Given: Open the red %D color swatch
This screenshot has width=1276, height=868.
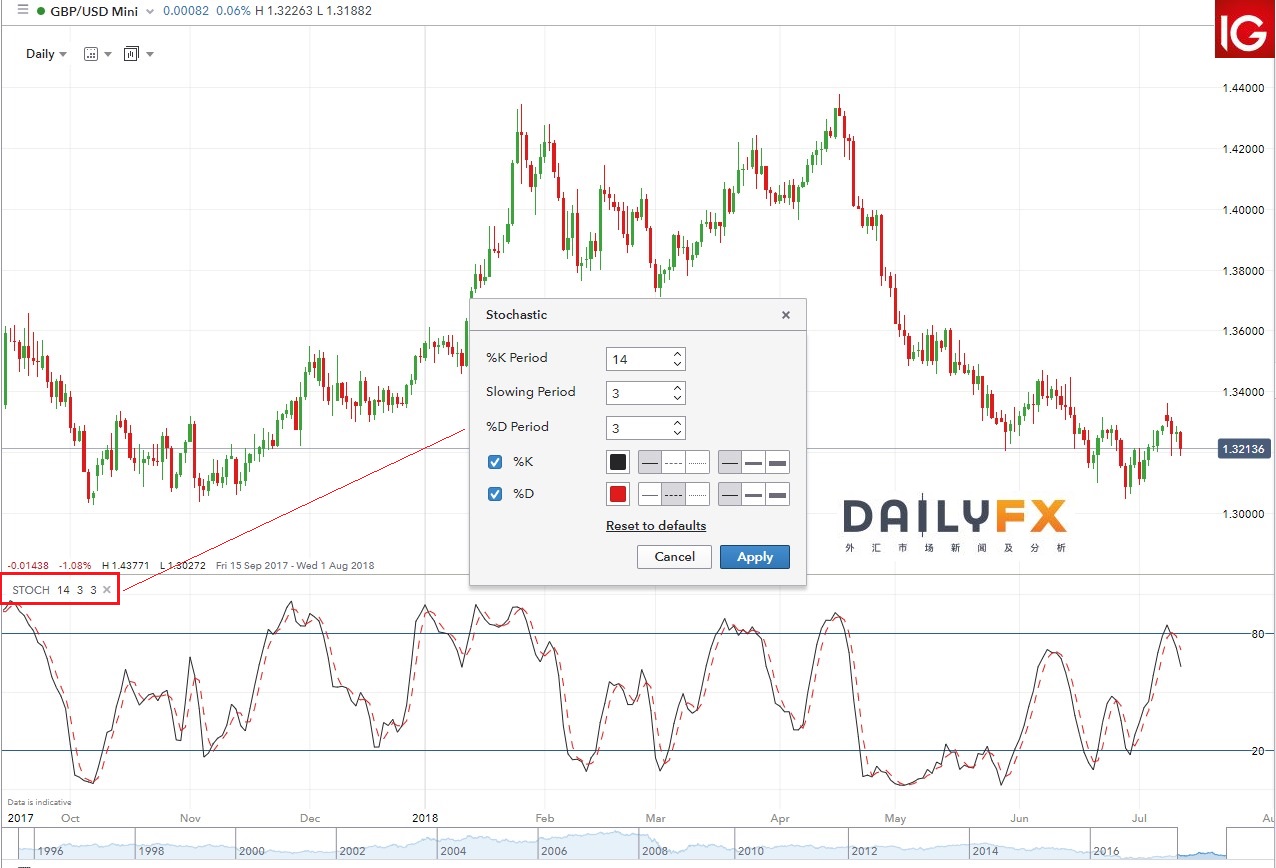Looking at the screenshot, I should (x=618, y=494).
